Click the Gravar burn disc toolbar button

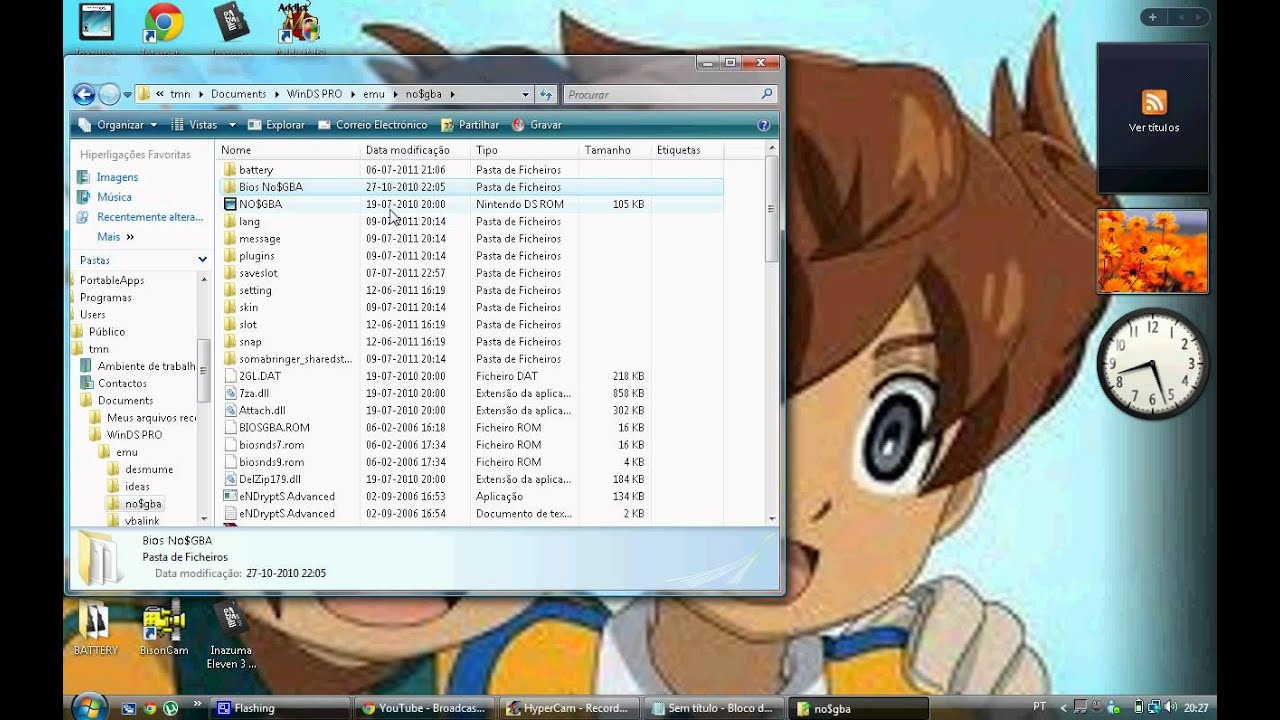pos(536,125)
